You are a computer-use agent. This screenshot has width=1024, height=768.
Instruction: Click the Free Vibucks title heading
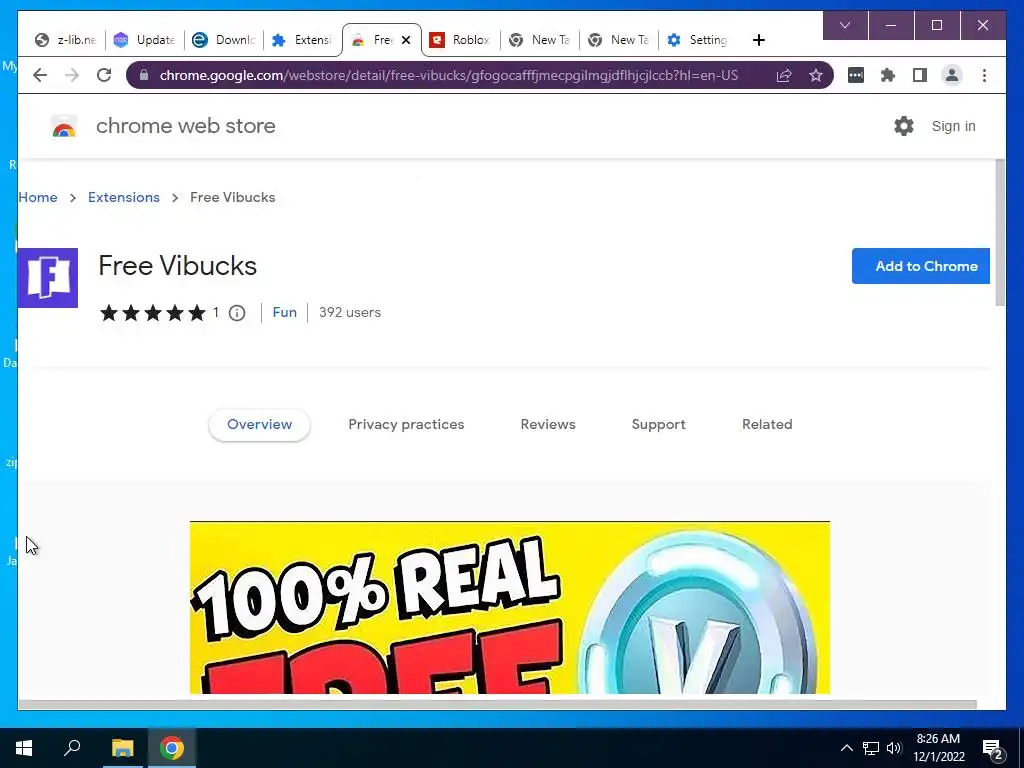click(x=178, y=266)
